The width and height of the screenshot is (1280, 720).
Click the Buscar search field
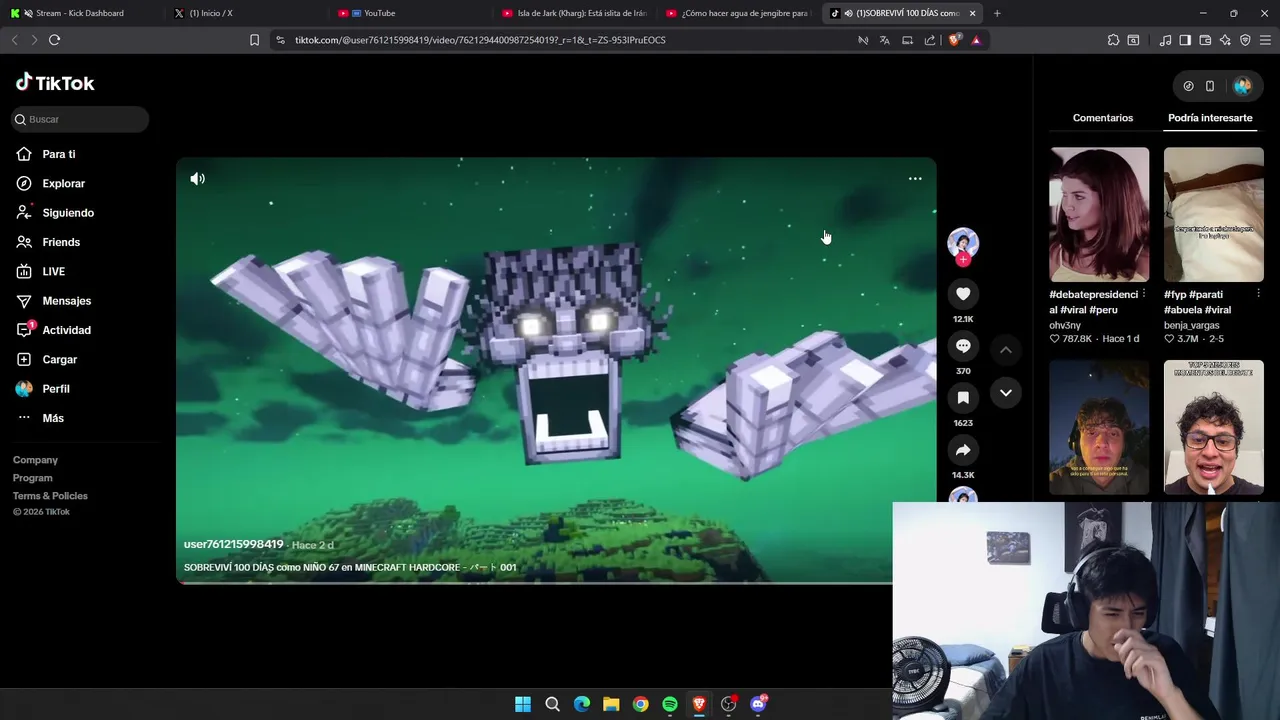click(80, 119)
